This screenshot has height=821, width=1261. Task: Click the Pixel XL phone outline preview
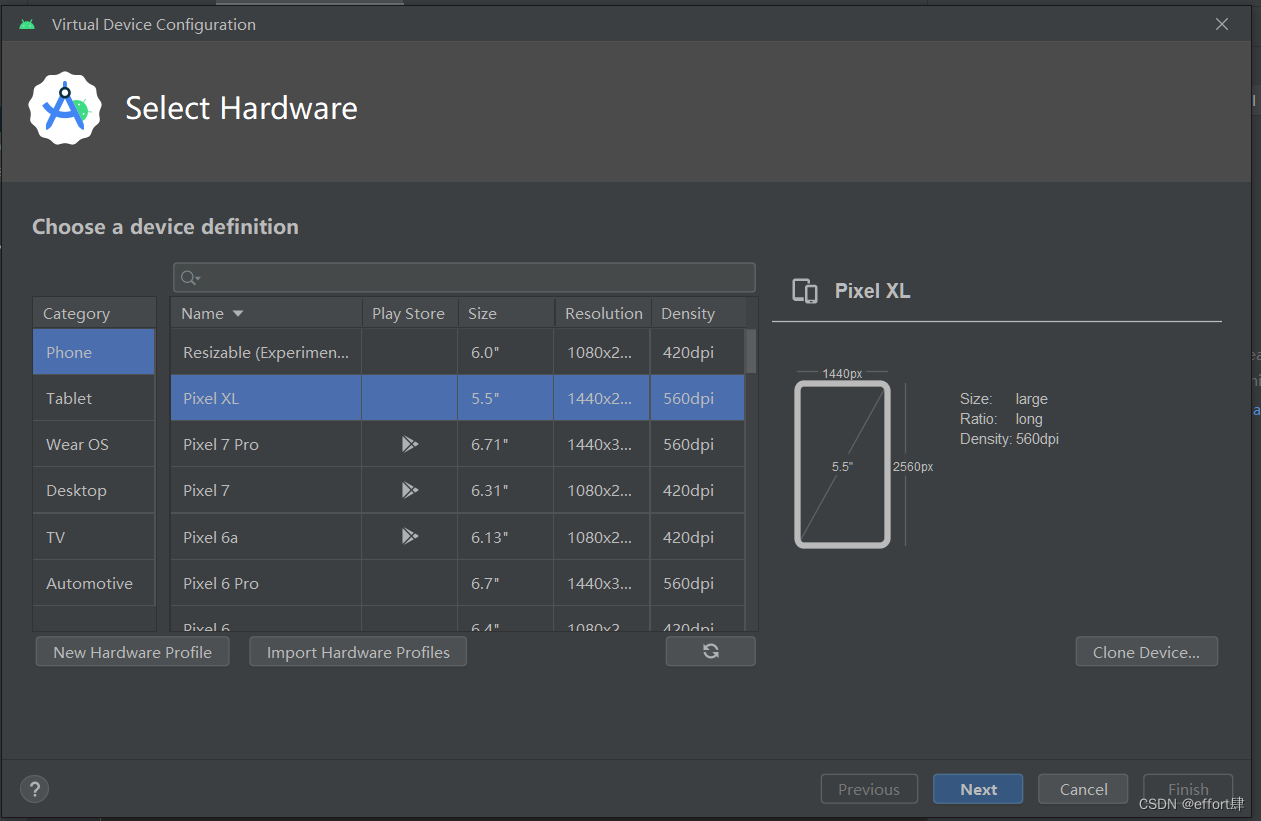pos(842,464)
